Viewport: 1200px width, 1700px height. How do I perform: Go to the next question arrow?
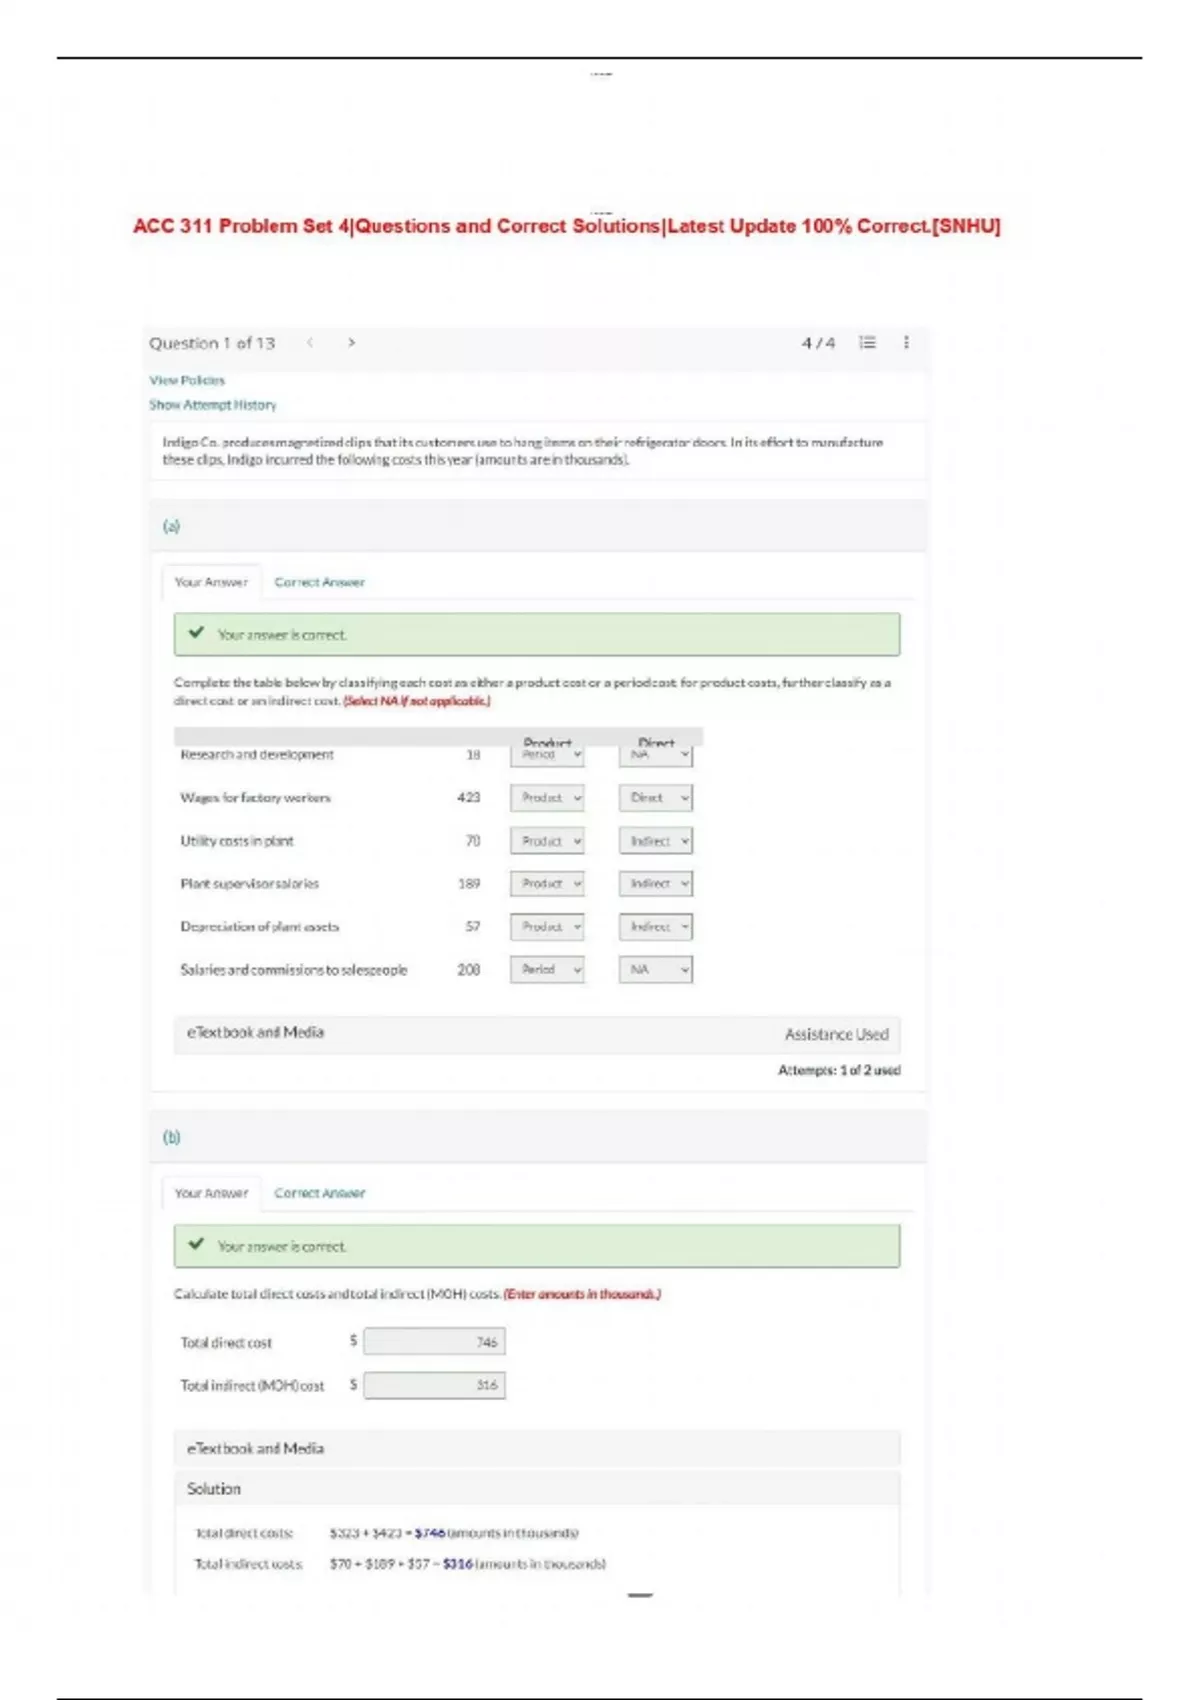(351, 343)
